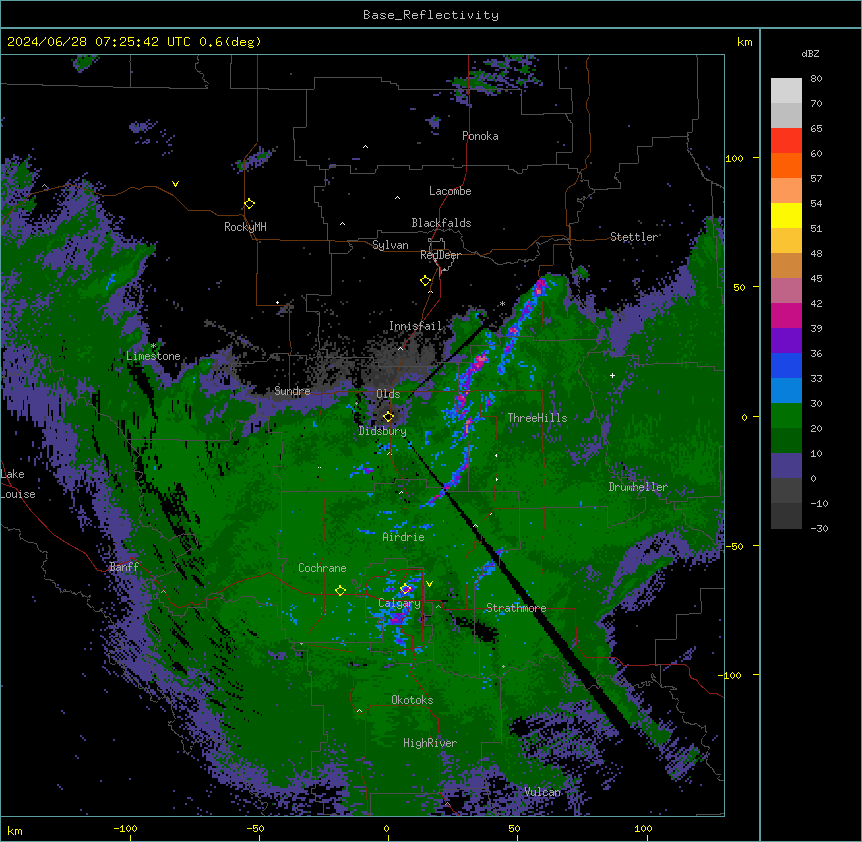This screenshot has width=862, height=842.
Task: Click the Stettler label
Action: click(633, 237)
